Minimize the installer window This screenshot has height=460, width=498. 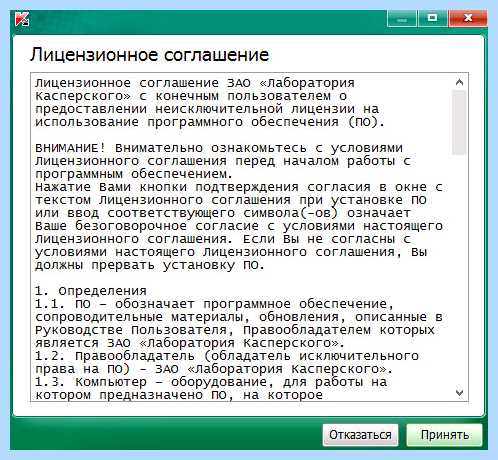pos(402,18)
